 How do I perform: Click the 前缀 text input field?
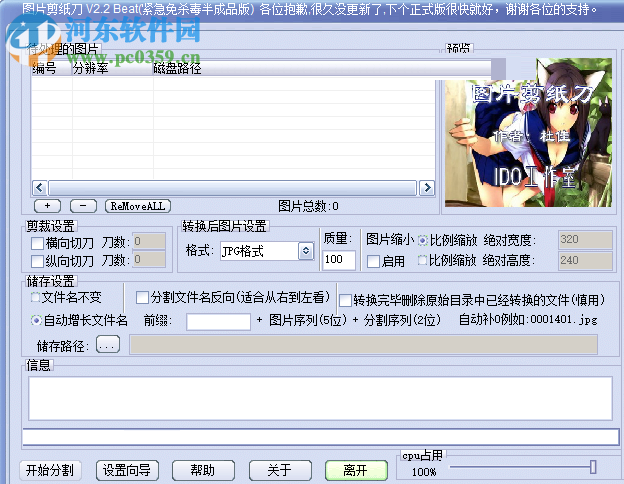pyautogui.click(x=218, y=322)
